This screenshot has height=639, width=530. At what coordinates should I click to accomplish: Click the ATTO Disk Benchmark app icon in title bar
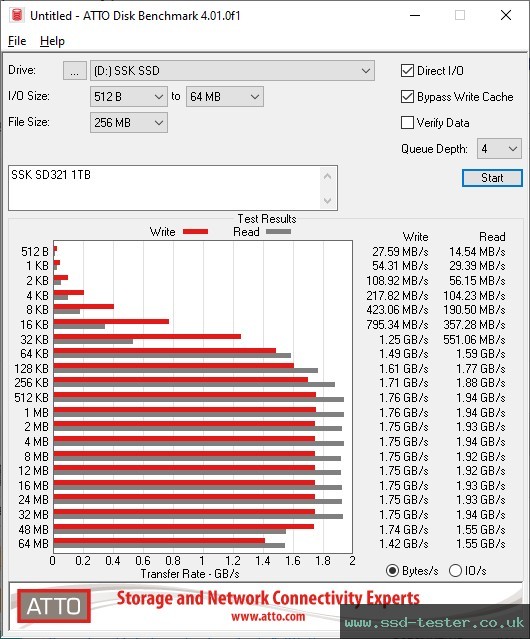(x=17, y=15)
